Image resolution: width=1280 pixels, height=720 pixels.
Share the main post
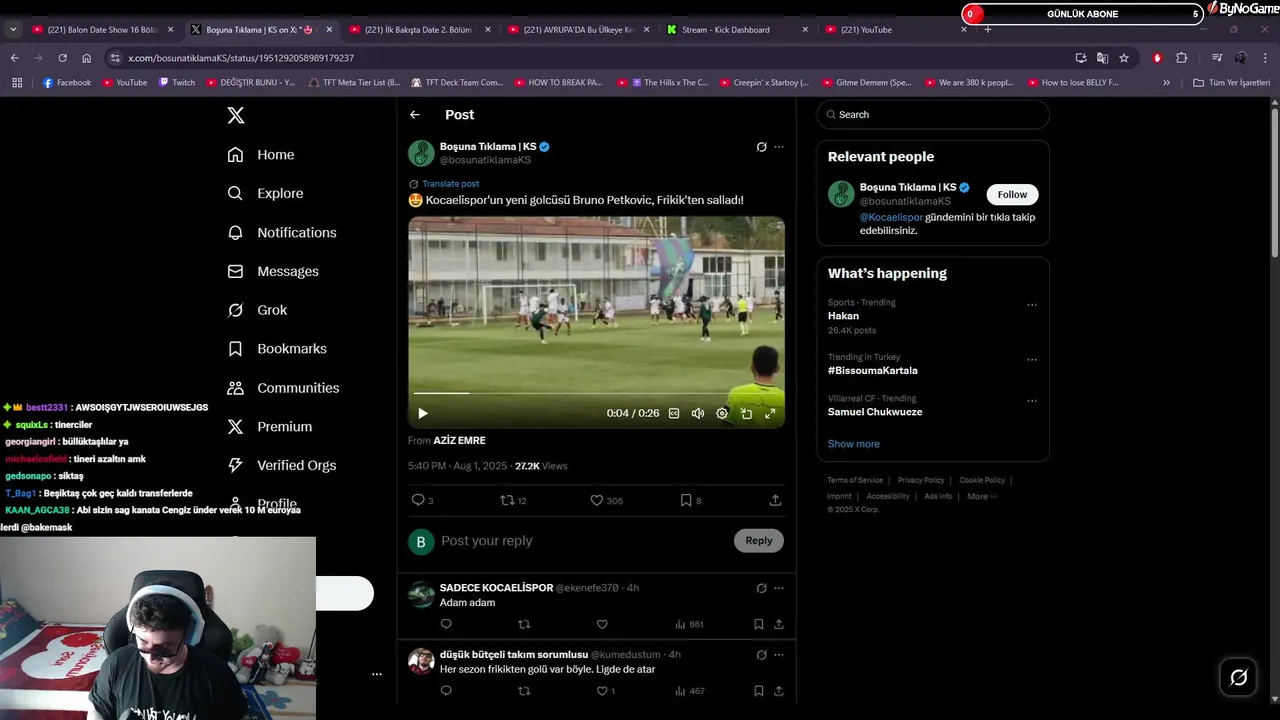[x=775, y=500]
